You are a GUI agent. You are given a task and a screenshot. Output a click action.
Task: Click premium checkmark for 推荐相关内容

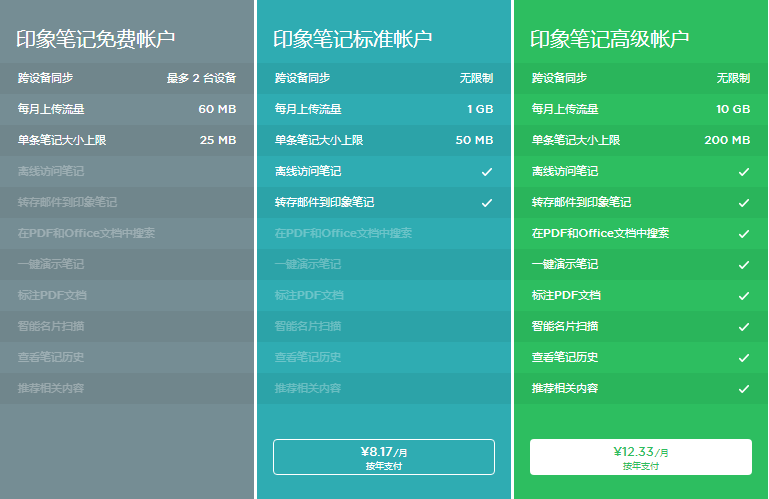click(743, 389)
